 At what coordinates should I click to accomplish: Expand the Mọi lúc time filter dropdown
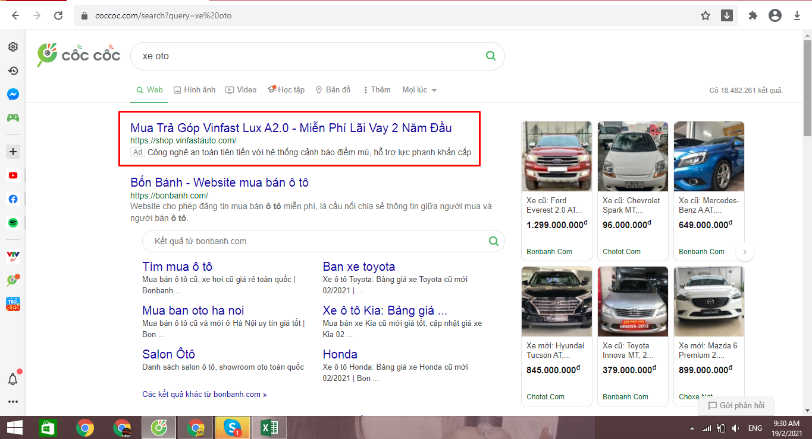coord(419,90)
